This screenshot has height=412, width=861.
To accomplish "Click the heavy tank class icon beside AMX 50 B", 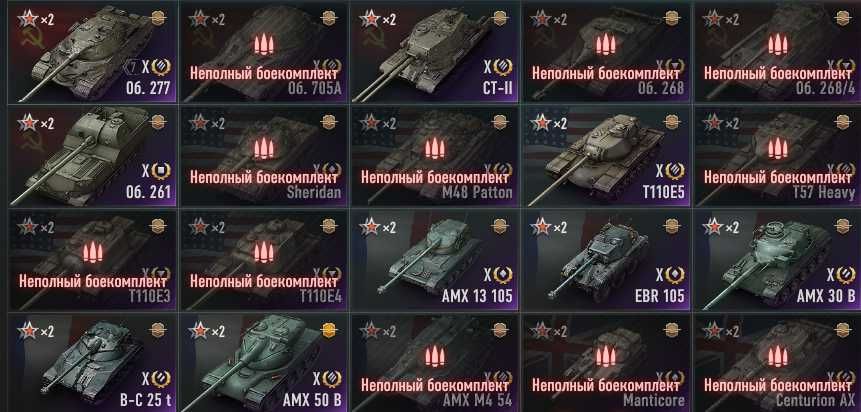I will click(x=331, y=378).
